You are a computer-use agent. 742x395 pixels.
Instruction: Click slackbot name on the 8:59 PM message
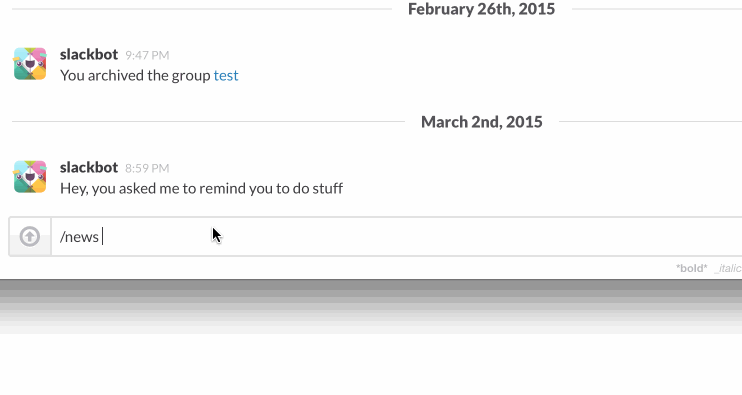[x=89, y=167]
